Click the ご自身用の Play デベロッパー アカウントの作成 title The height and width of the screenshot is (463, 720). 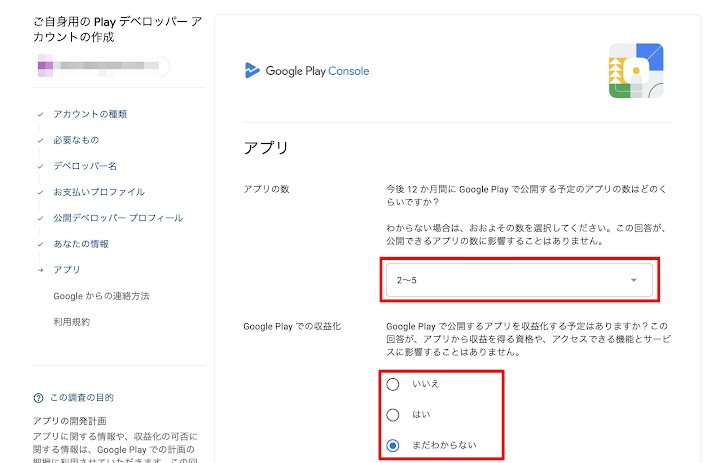118,29
